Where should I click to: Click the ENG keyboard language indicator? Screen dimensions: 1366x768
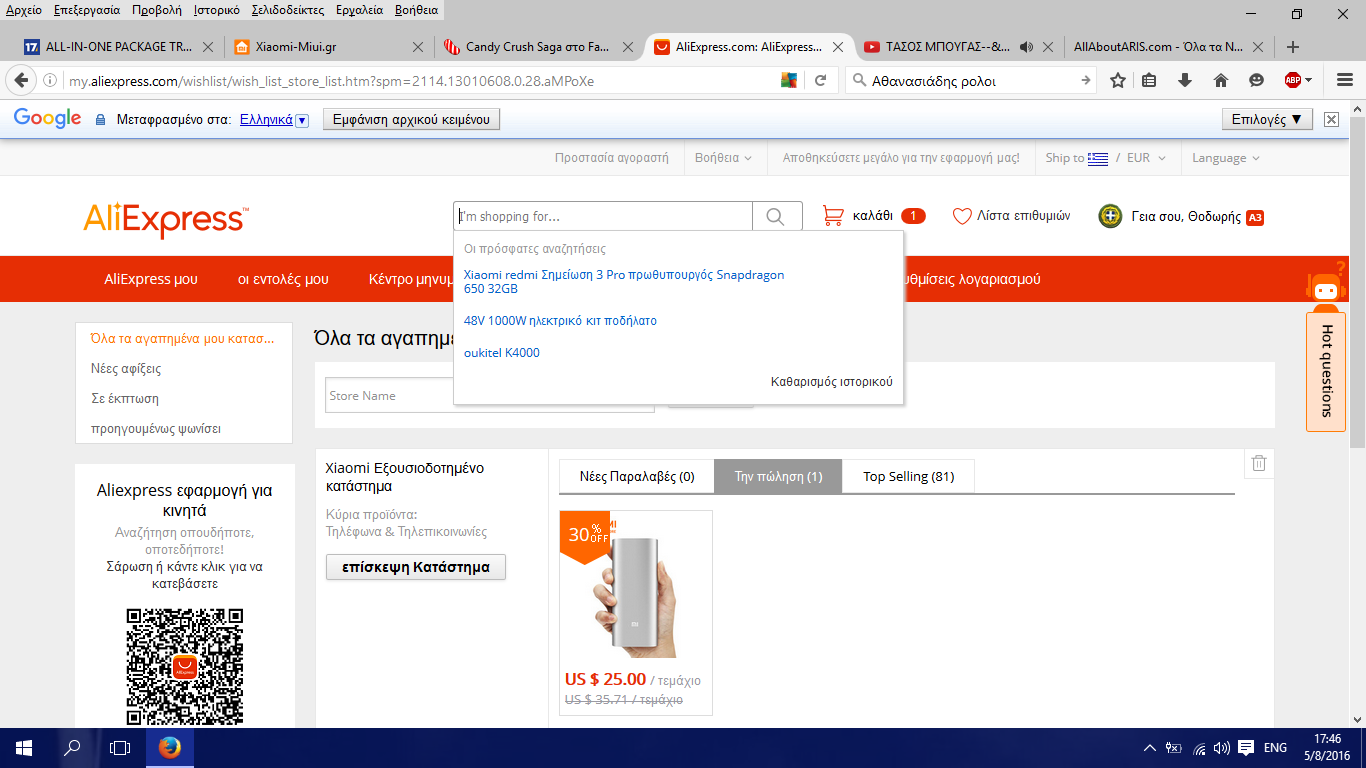click(1275, 747)
